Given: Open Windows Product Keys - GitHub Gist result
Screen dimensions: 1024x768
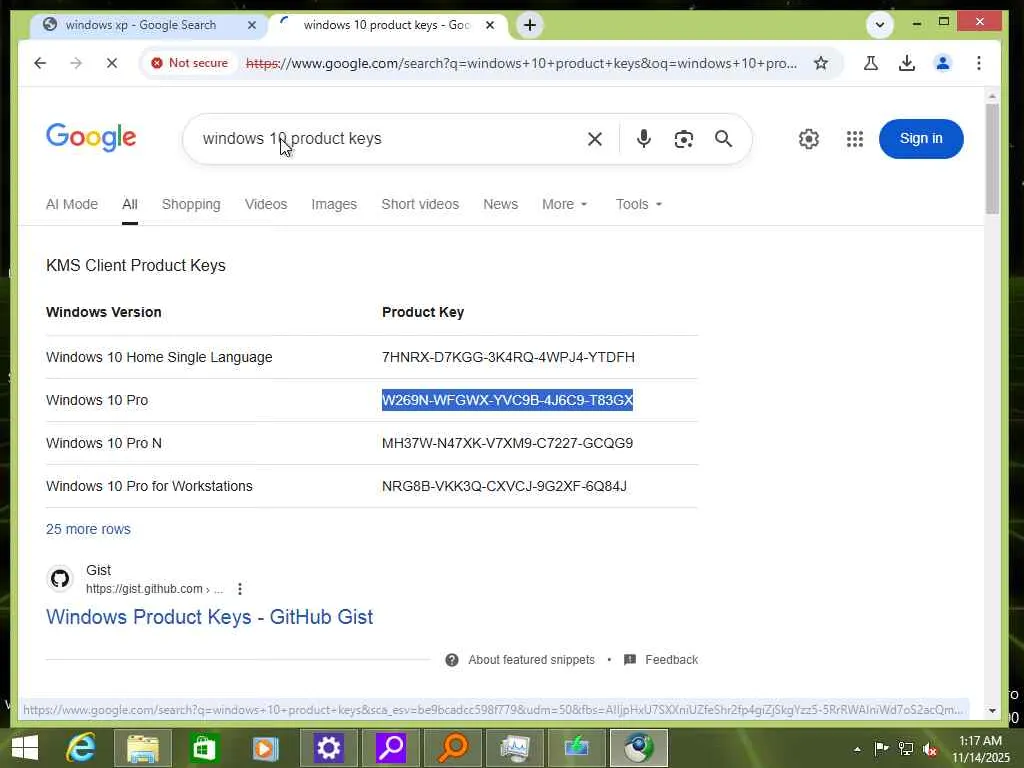Looking at the screenshot, I should click(x=209, y=616).
